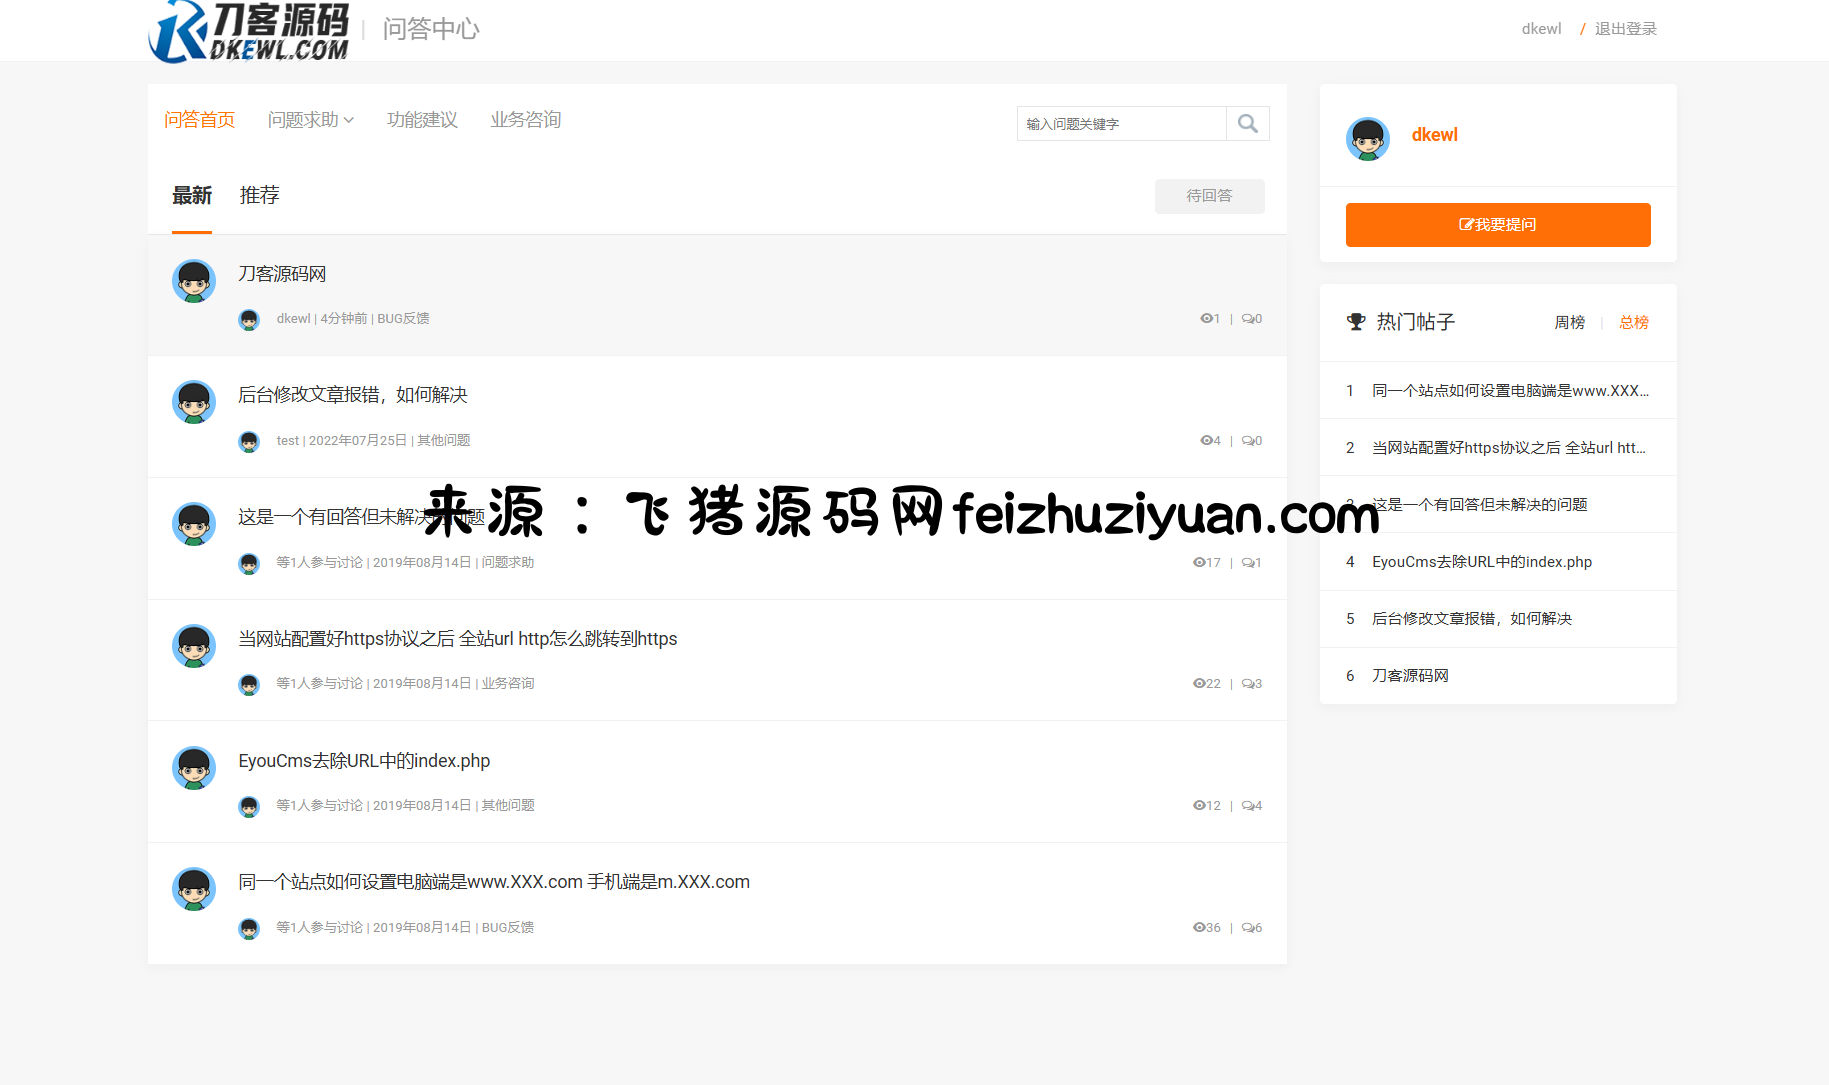Open post 后台修改文章报错，如何解决 in main list
This screenshot has height=1085, width=1829.
(353, 395)
